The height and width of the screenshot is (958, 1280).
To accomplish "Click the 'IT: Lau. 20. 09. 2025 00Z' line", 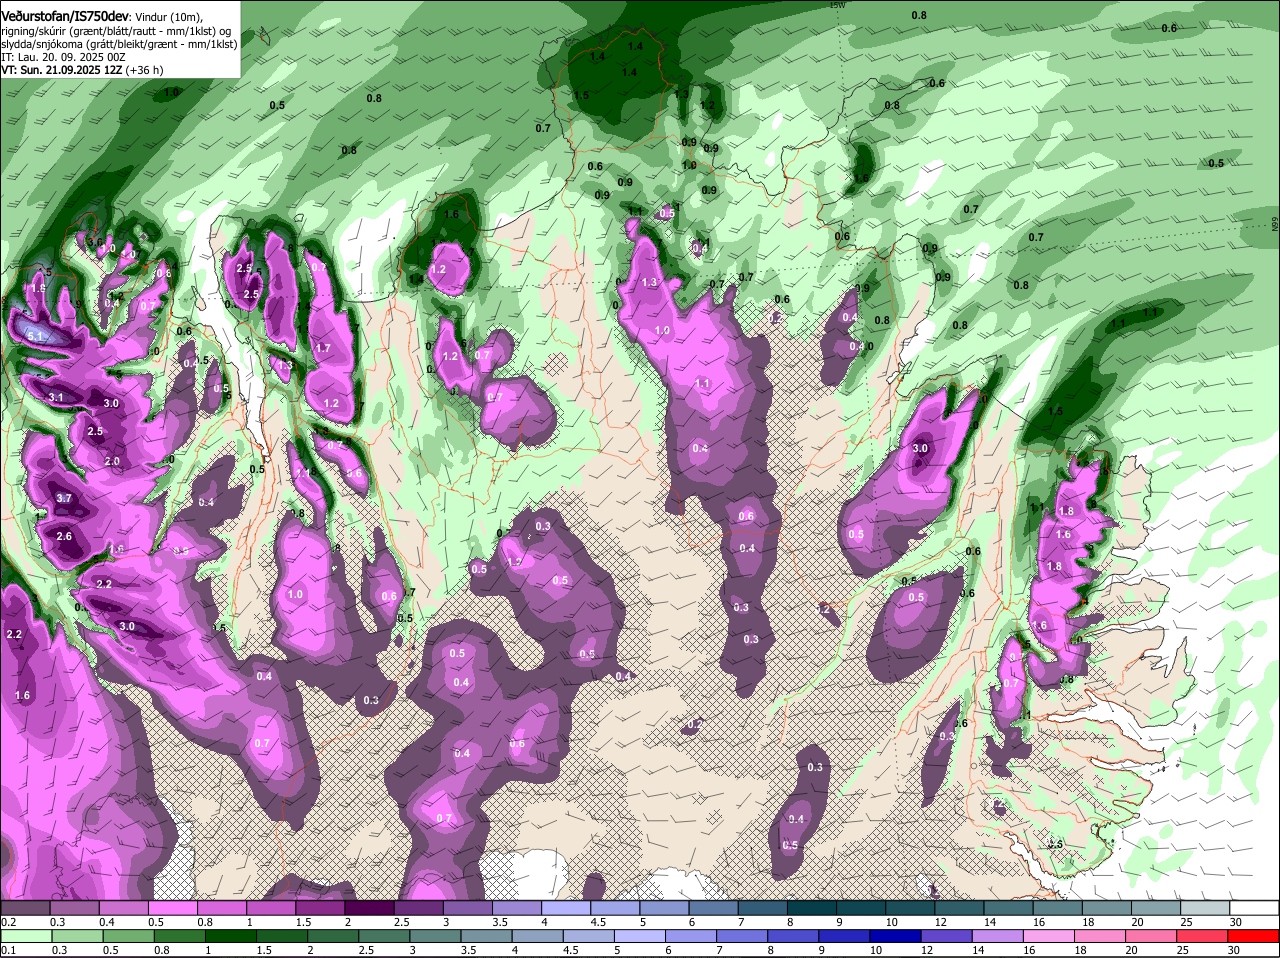I will [63, 57].
